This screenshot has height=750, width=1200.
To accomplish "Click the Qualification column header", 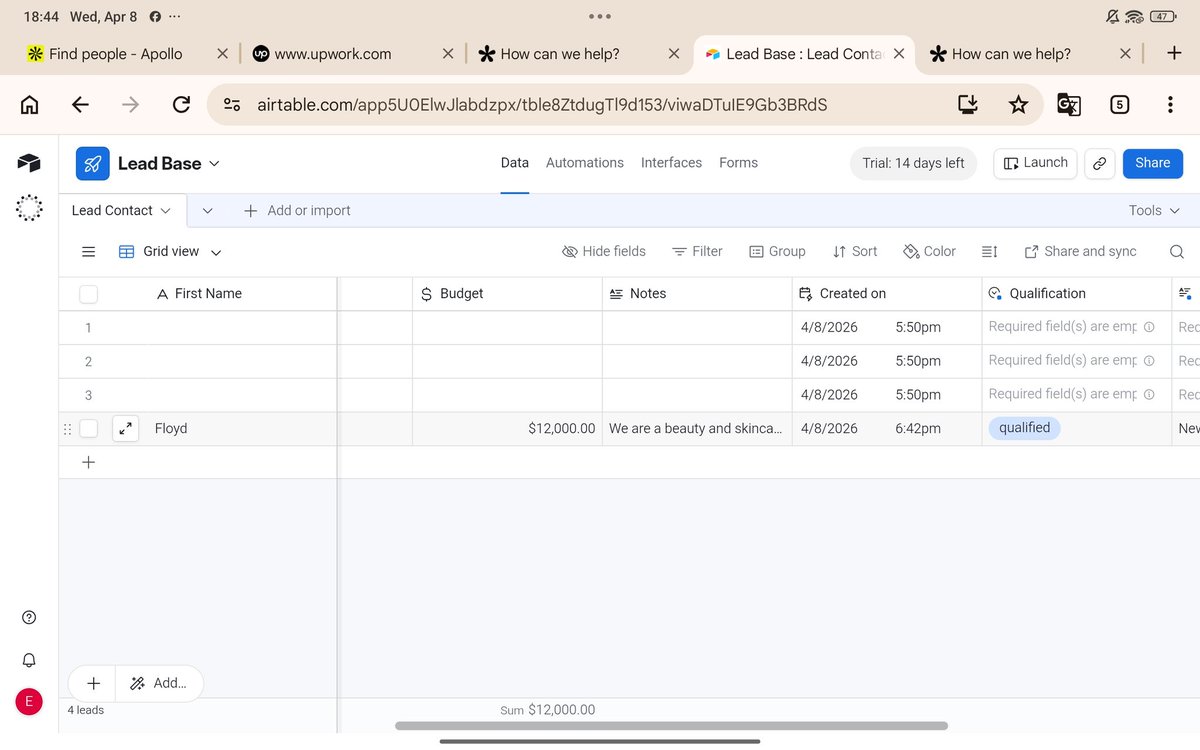I will point(1077,294).
